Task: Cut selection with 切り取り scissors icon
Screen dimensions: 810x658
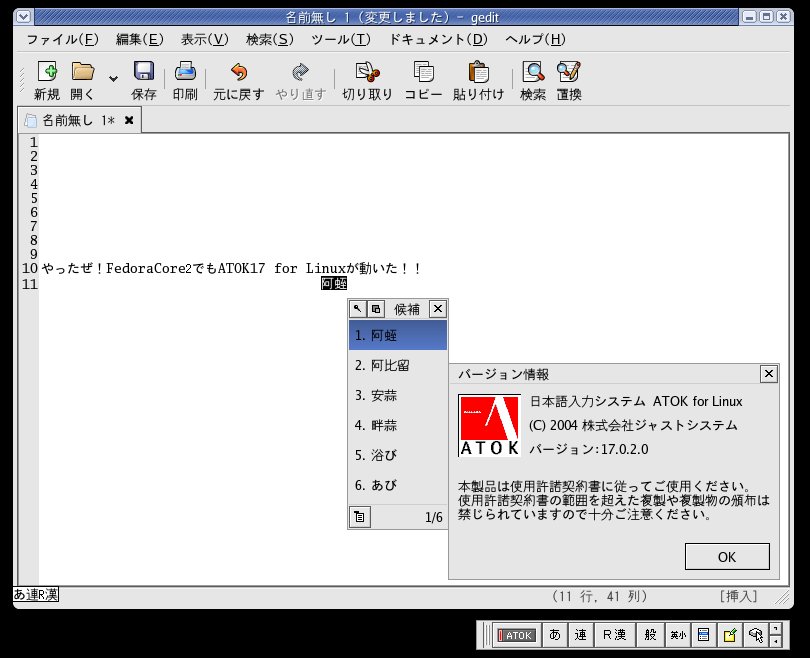Action: (367, 80)
